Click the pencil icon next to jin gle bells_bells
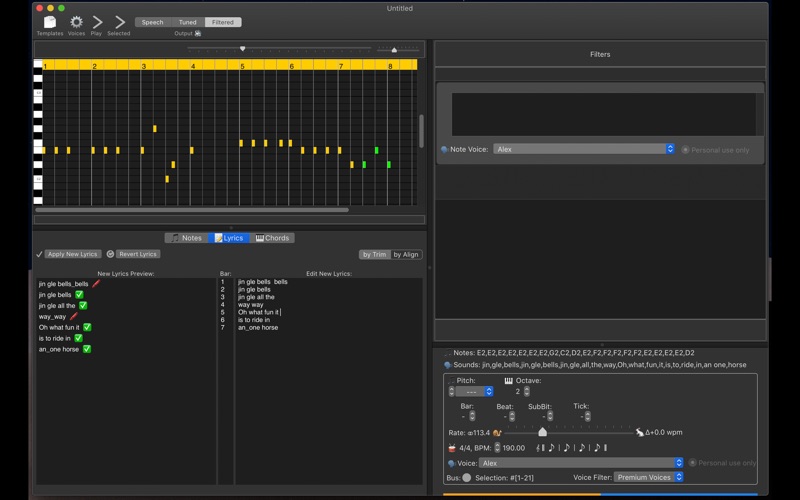The height and width of the screenshot is (500, 800). pyautogui.click(x=96, y=283)
